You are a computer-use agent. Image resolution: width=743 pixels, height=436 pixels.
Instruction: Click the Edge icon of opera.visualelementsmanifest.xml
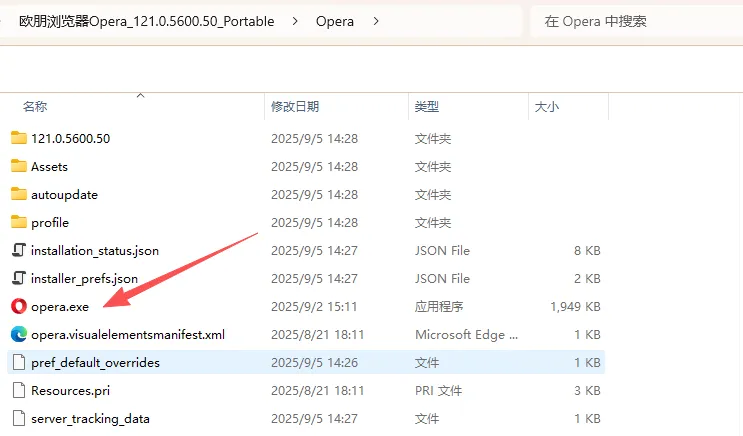18,334
